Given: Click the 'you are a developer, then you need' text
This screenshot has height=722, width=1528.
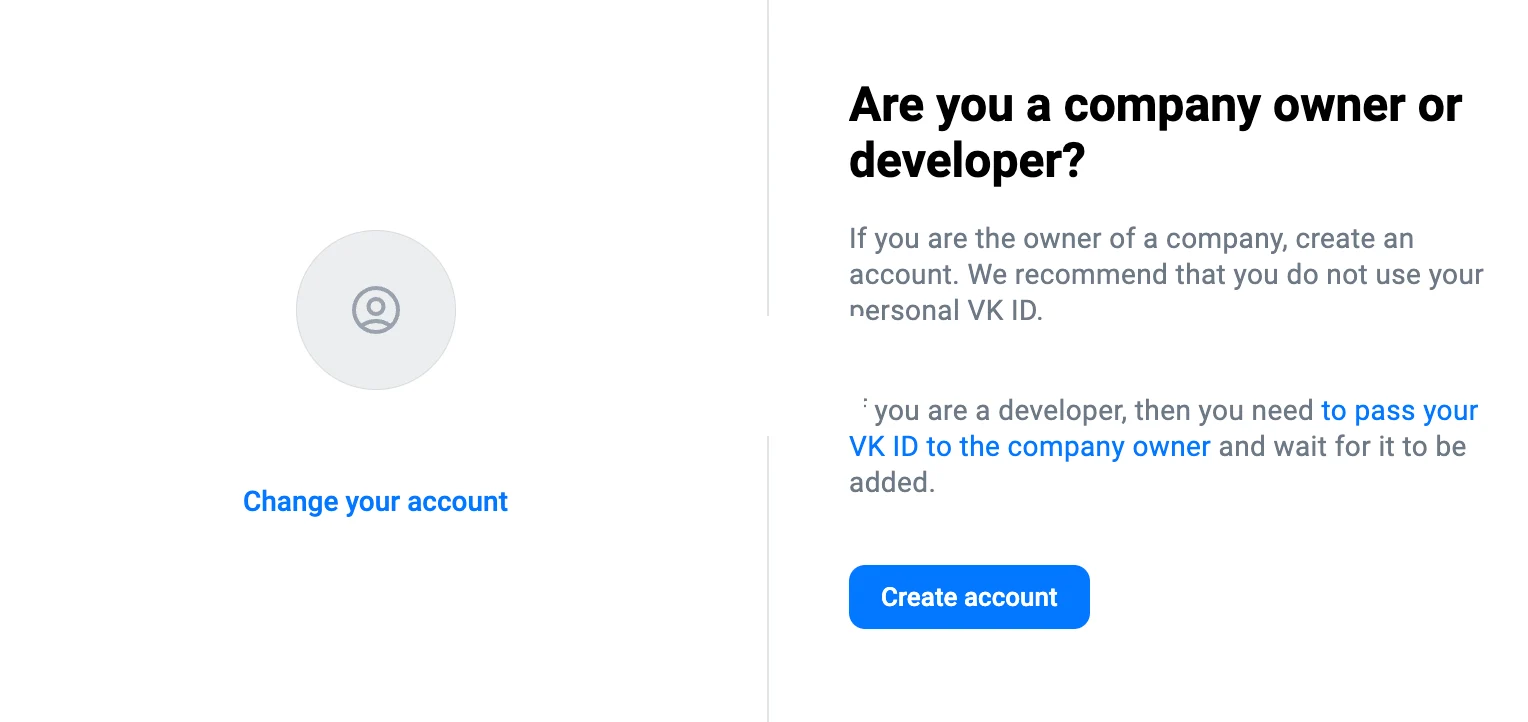Looking at the screenshot, I should 1095,410.
